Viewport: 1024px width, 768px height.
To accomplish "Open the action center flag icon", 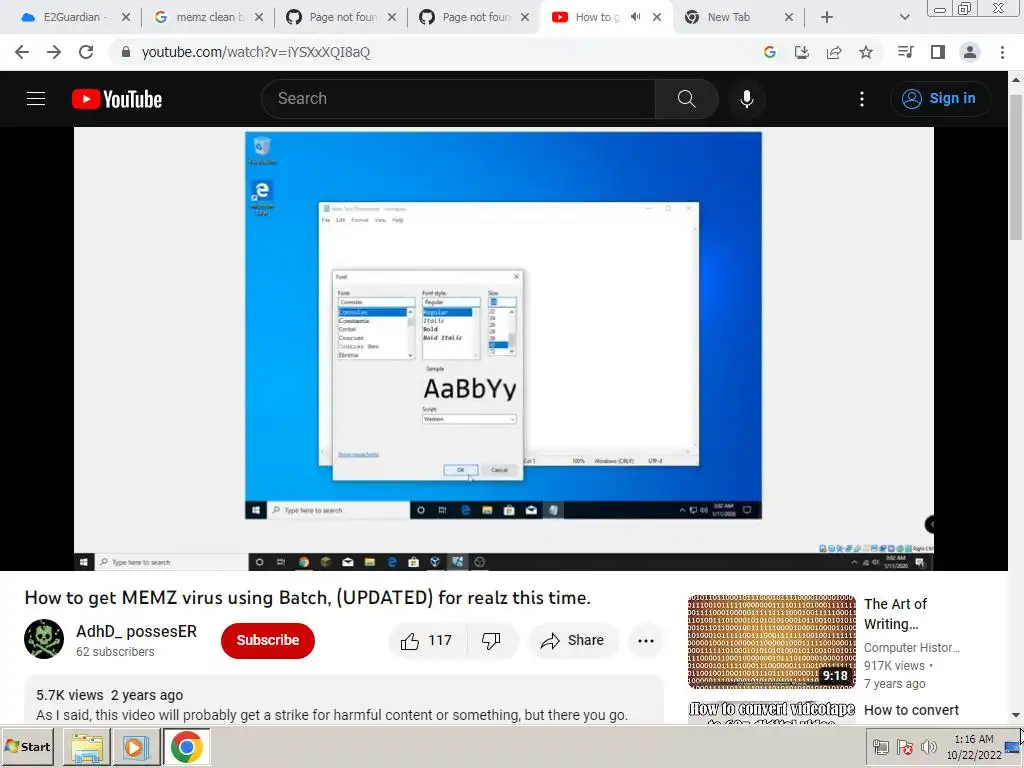I will [x=904, y=747].
